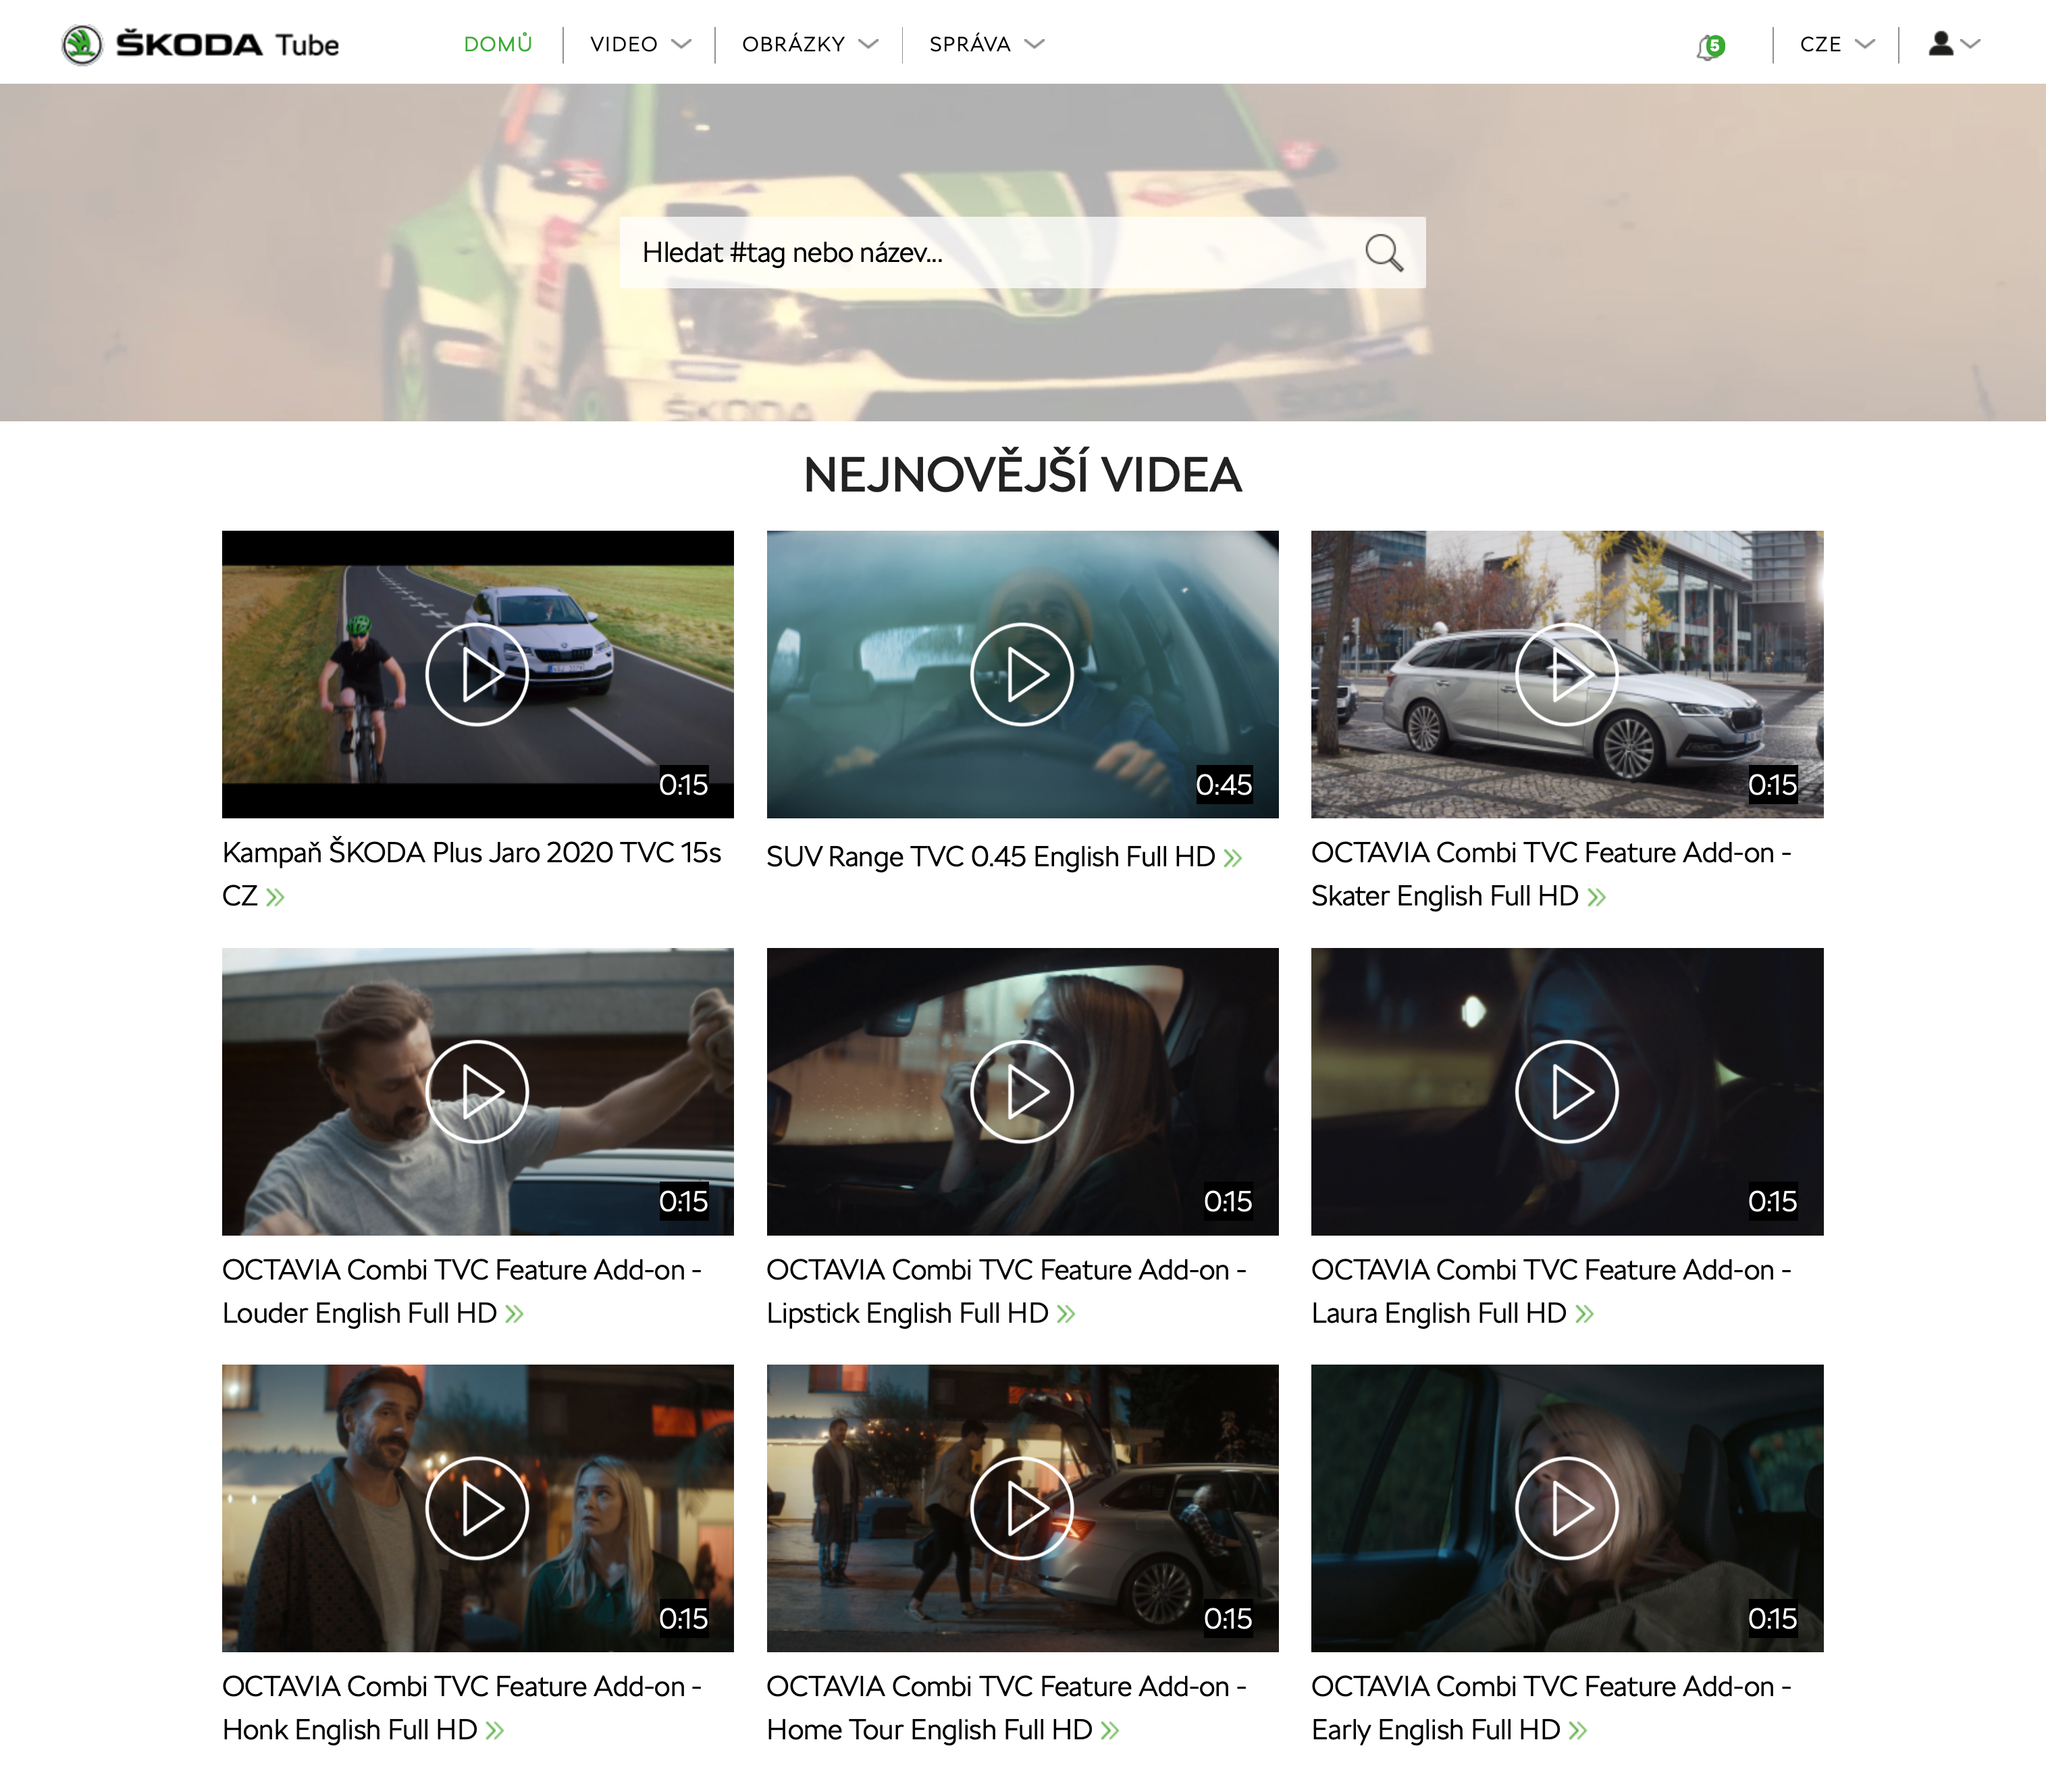The image size is (2046, 1792).
Task: Click double-arrow after Home Tour English Full HD
Action: pos(1110,1731)
